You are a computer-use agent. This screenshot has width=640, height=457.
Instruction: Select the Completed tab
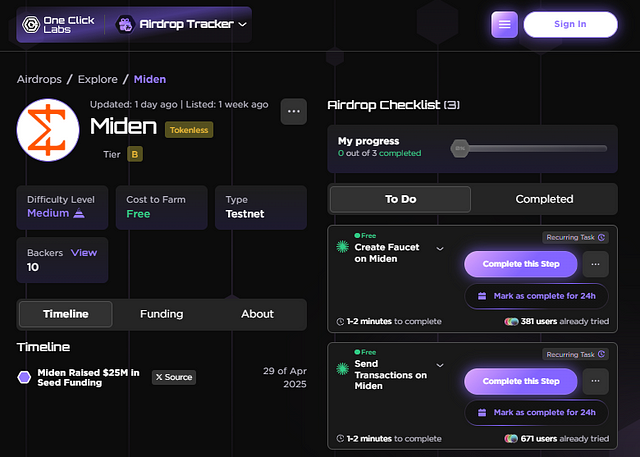click(544, 199)
